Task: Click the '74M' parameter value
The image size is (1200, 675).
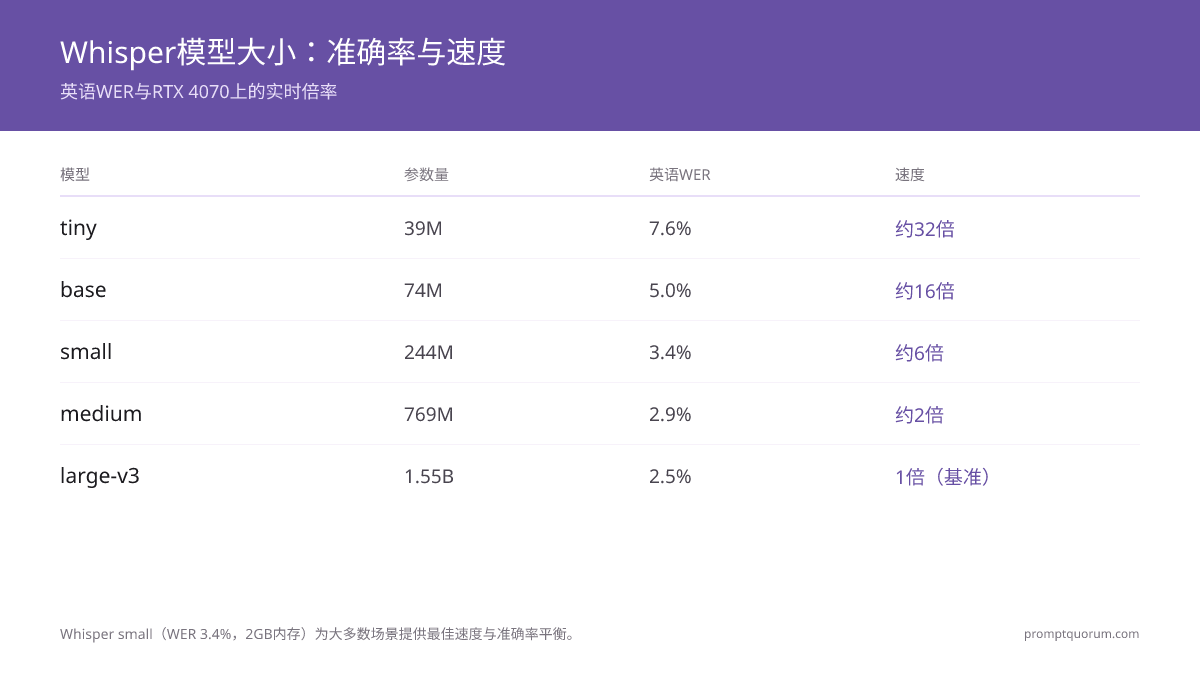Action: (423, 291)
